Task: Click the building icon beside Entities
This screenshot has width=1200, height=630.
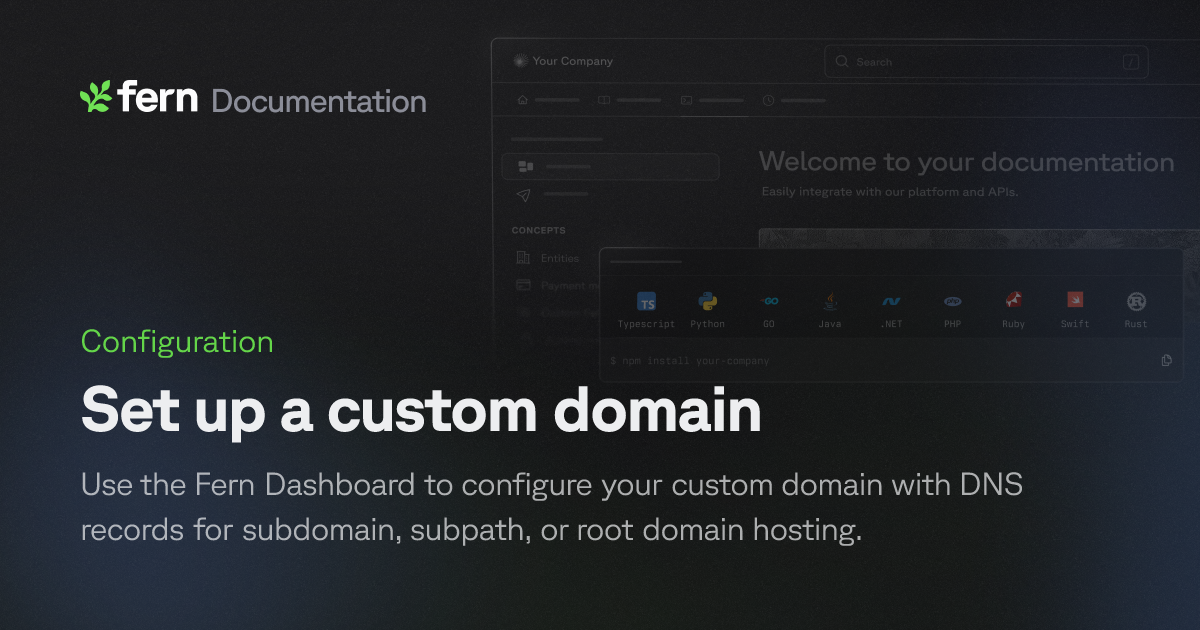Action: coord(523,258)
